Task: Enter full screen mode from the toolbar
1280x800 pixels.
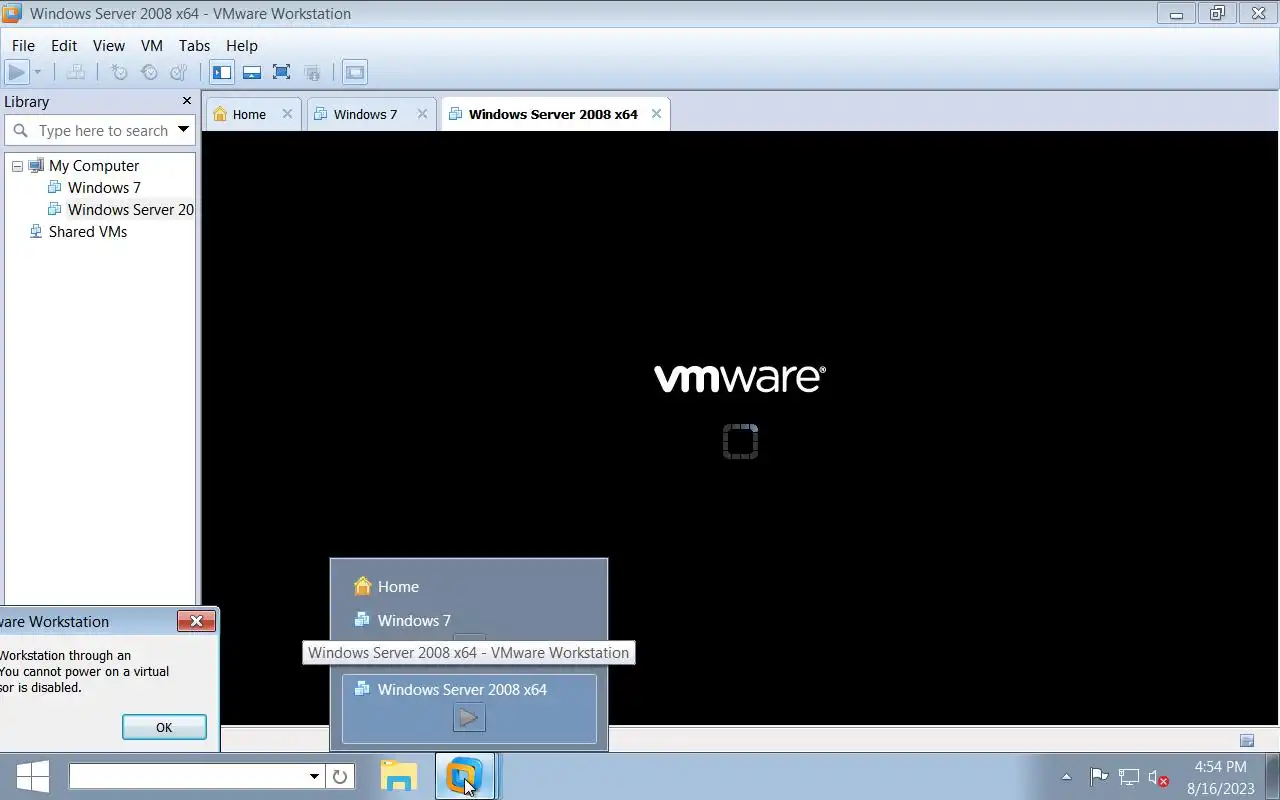Action: pyautogui.click(x=282, y=72)
